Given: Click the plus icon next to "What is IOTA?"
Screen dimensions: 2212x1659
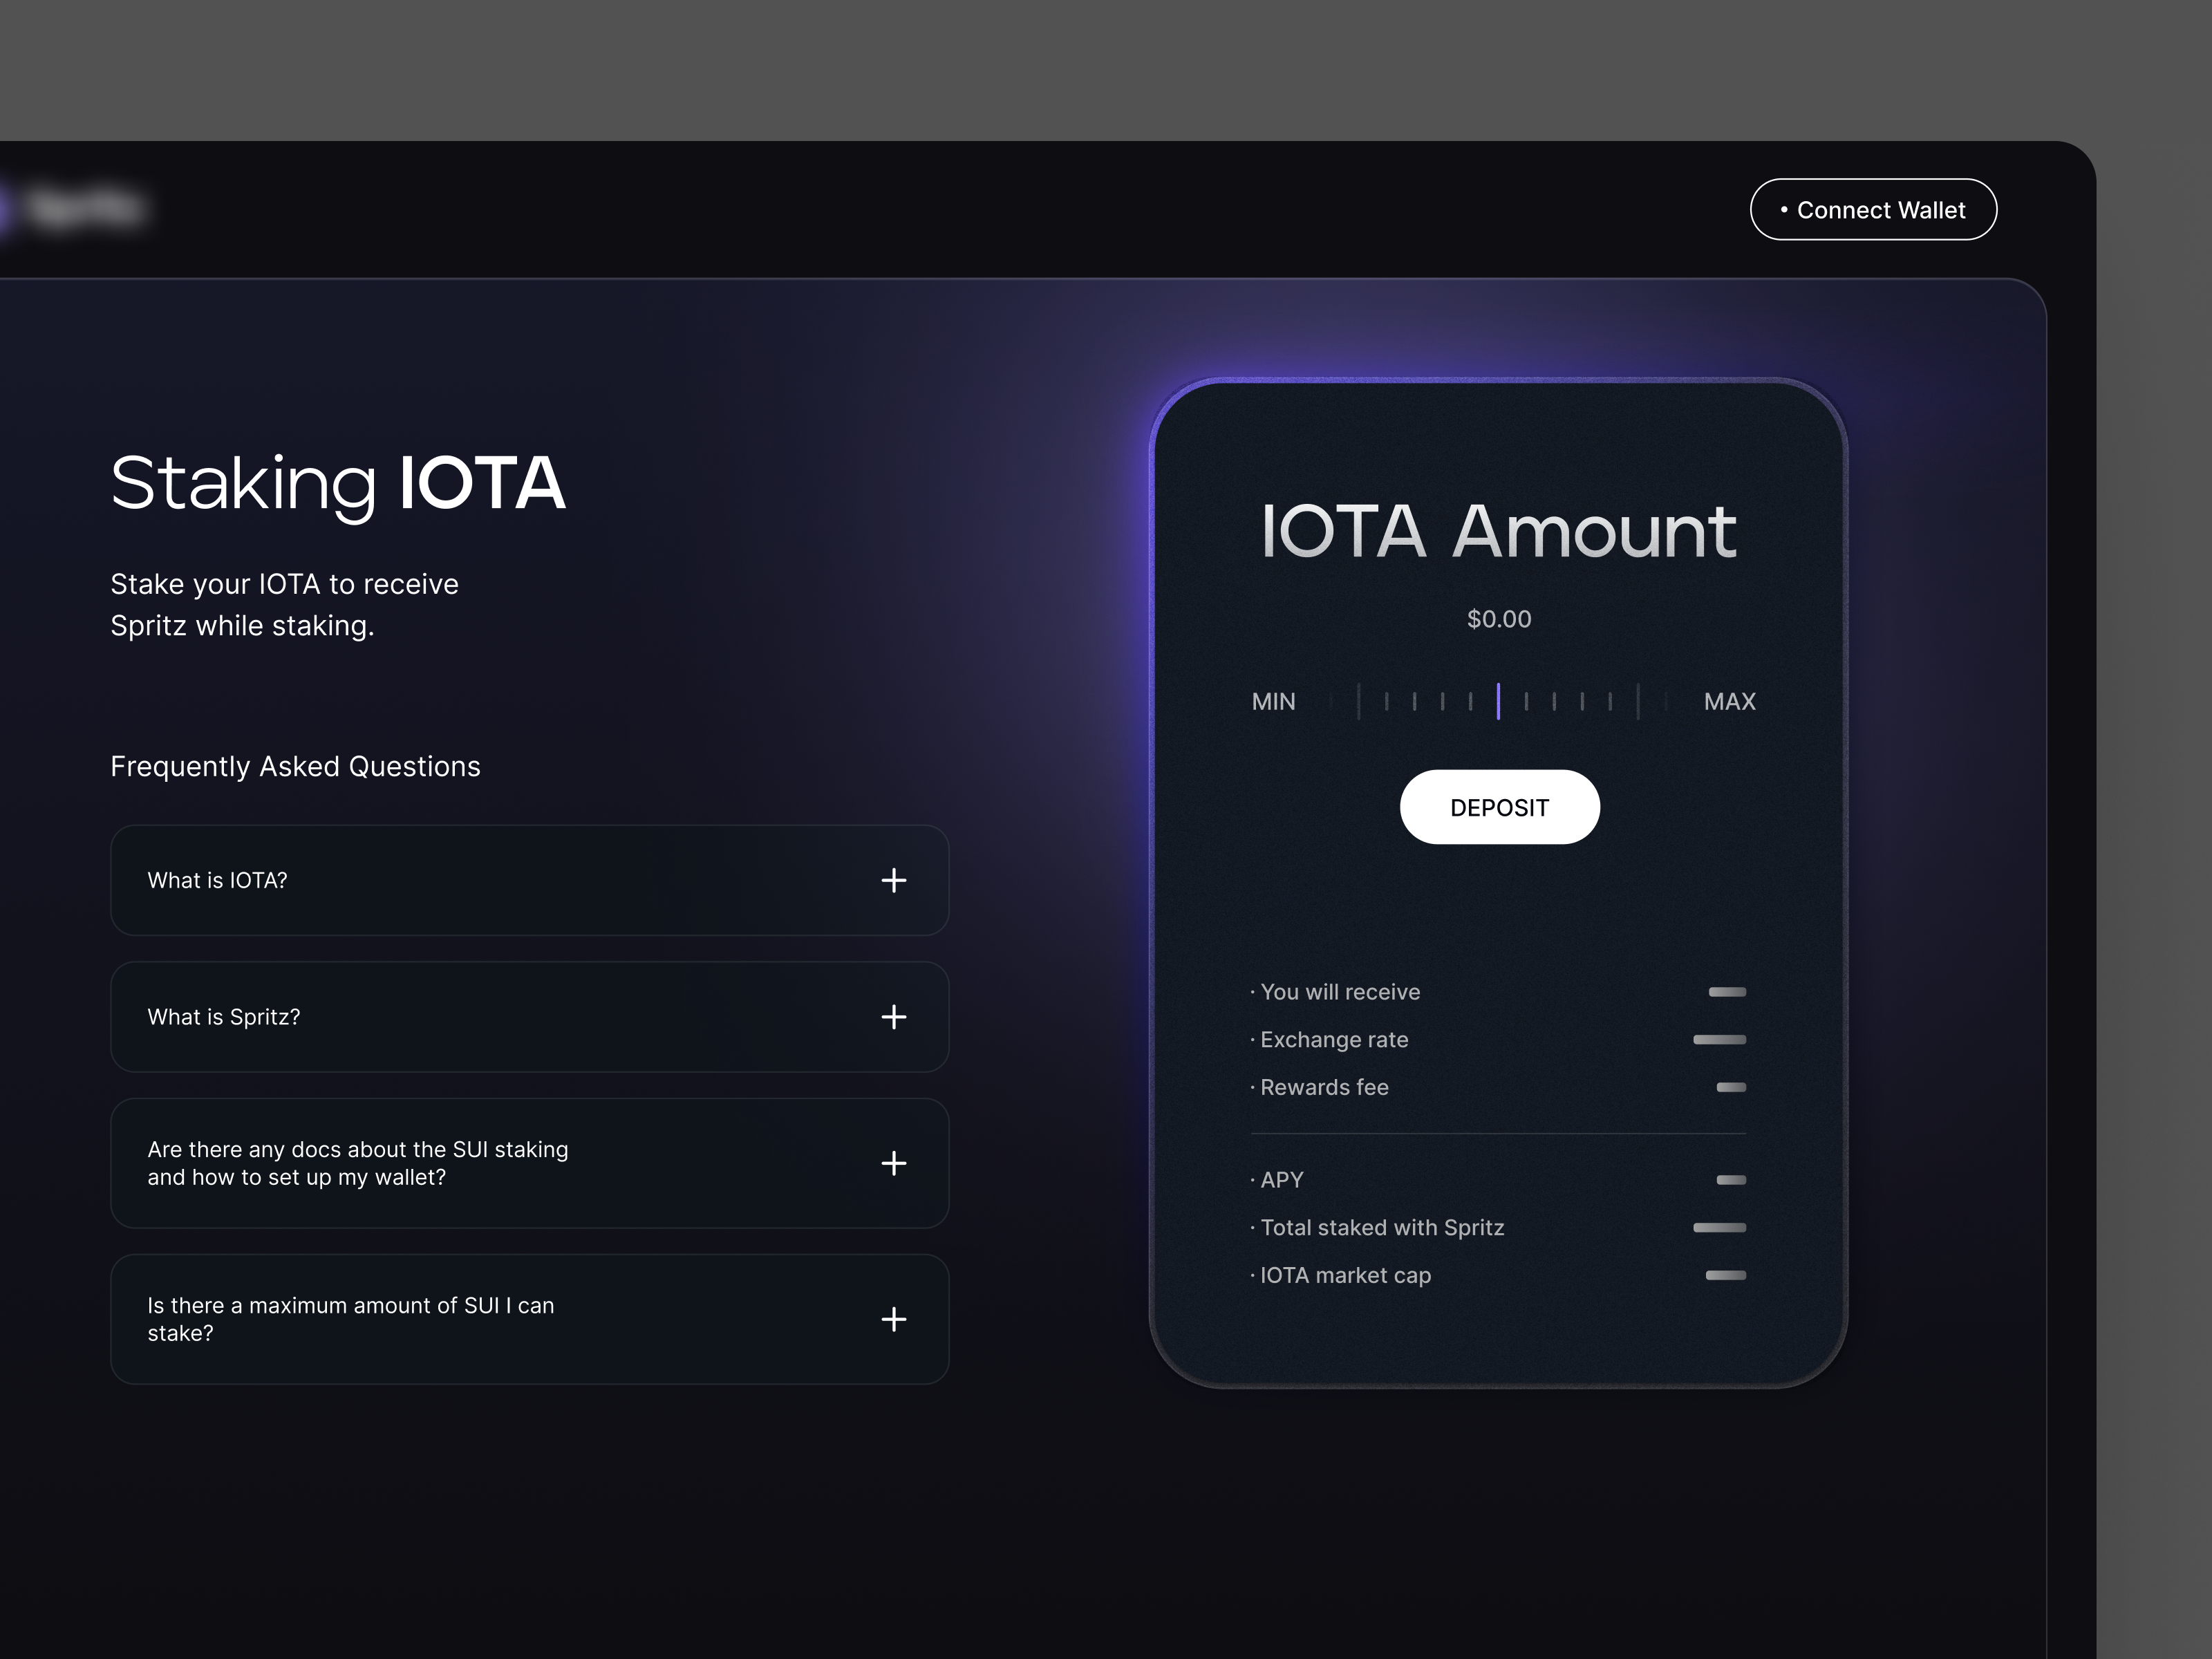Looking at the screenshot, I should pyautogui.click(x=893, y=881).
